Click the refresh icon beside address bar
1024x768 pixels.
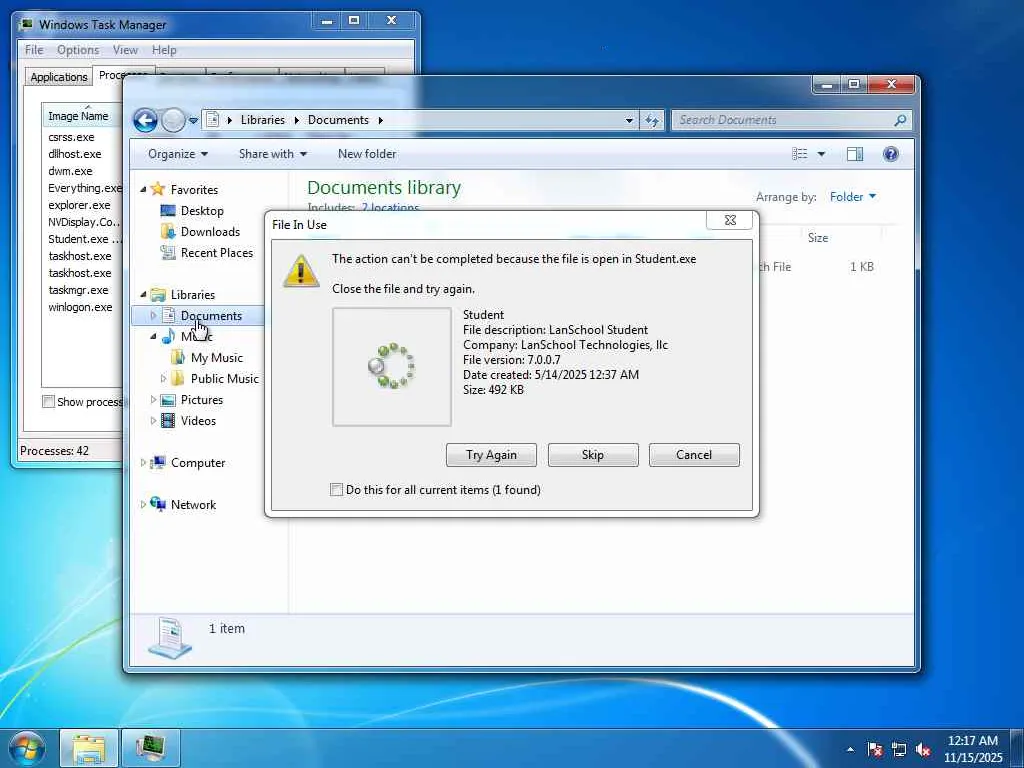[652, 120]
